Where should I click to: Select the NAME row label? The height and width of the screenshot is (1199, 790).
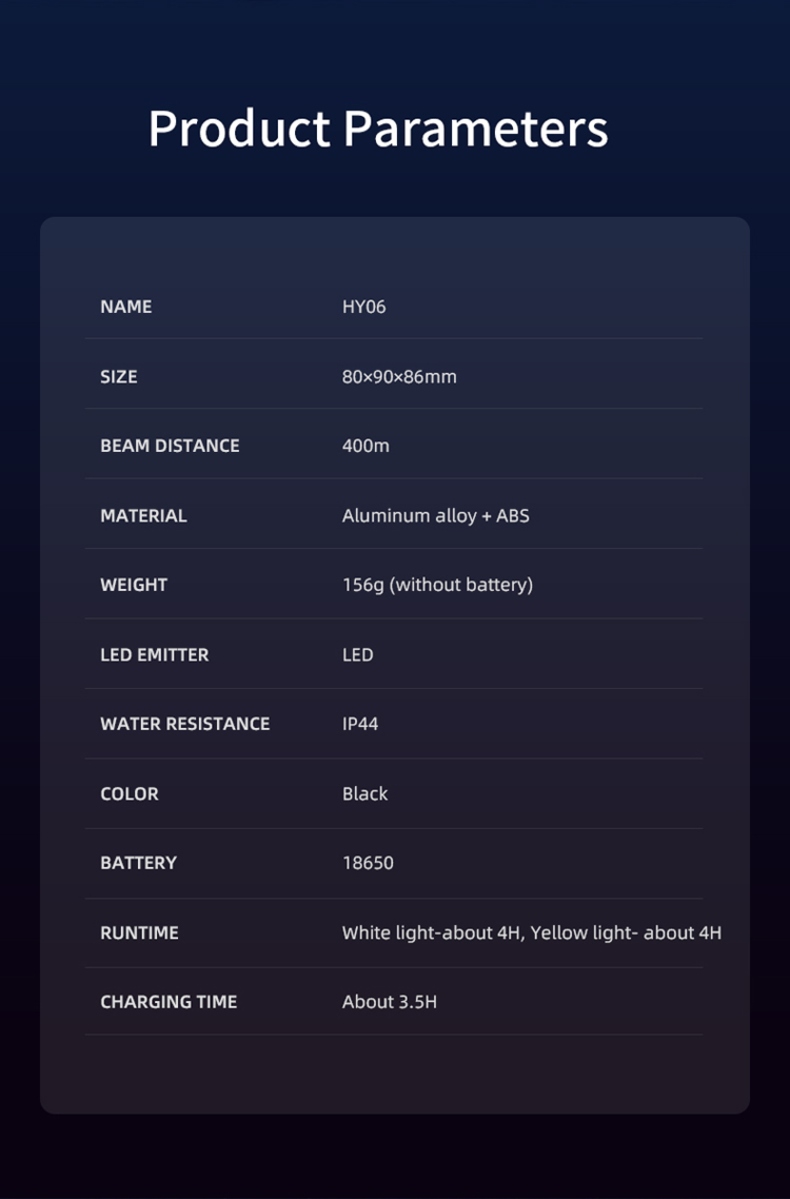[x=126, y=307]
